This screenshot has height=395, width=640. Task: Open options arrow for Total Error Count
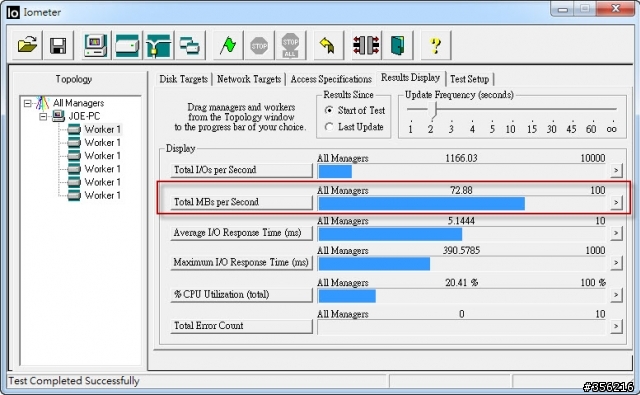point(616,326)
